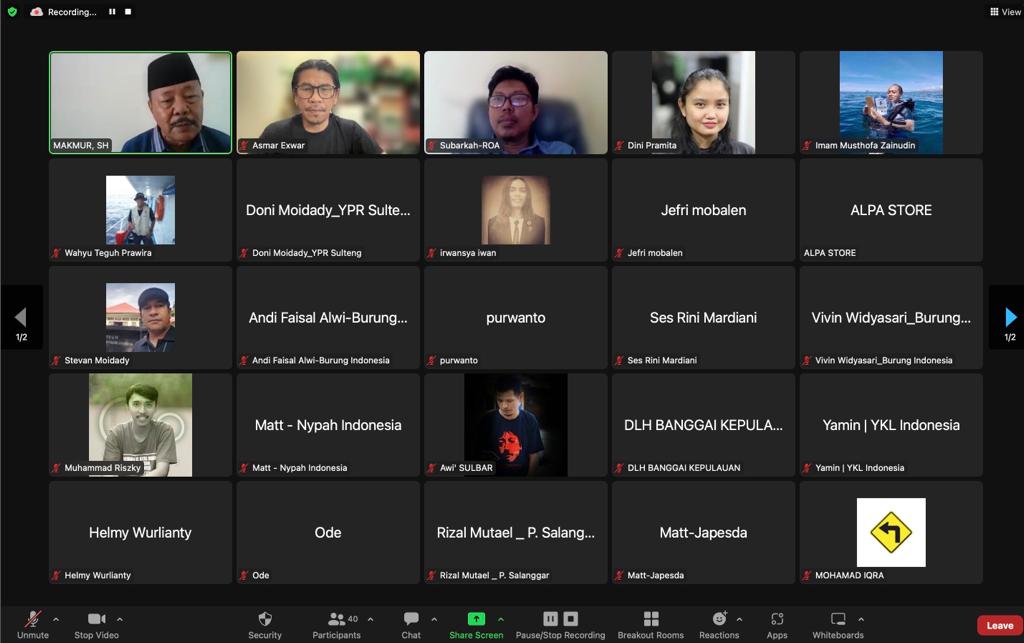
Task: Open the Reactions smiley icon
Action: (719, 618)
